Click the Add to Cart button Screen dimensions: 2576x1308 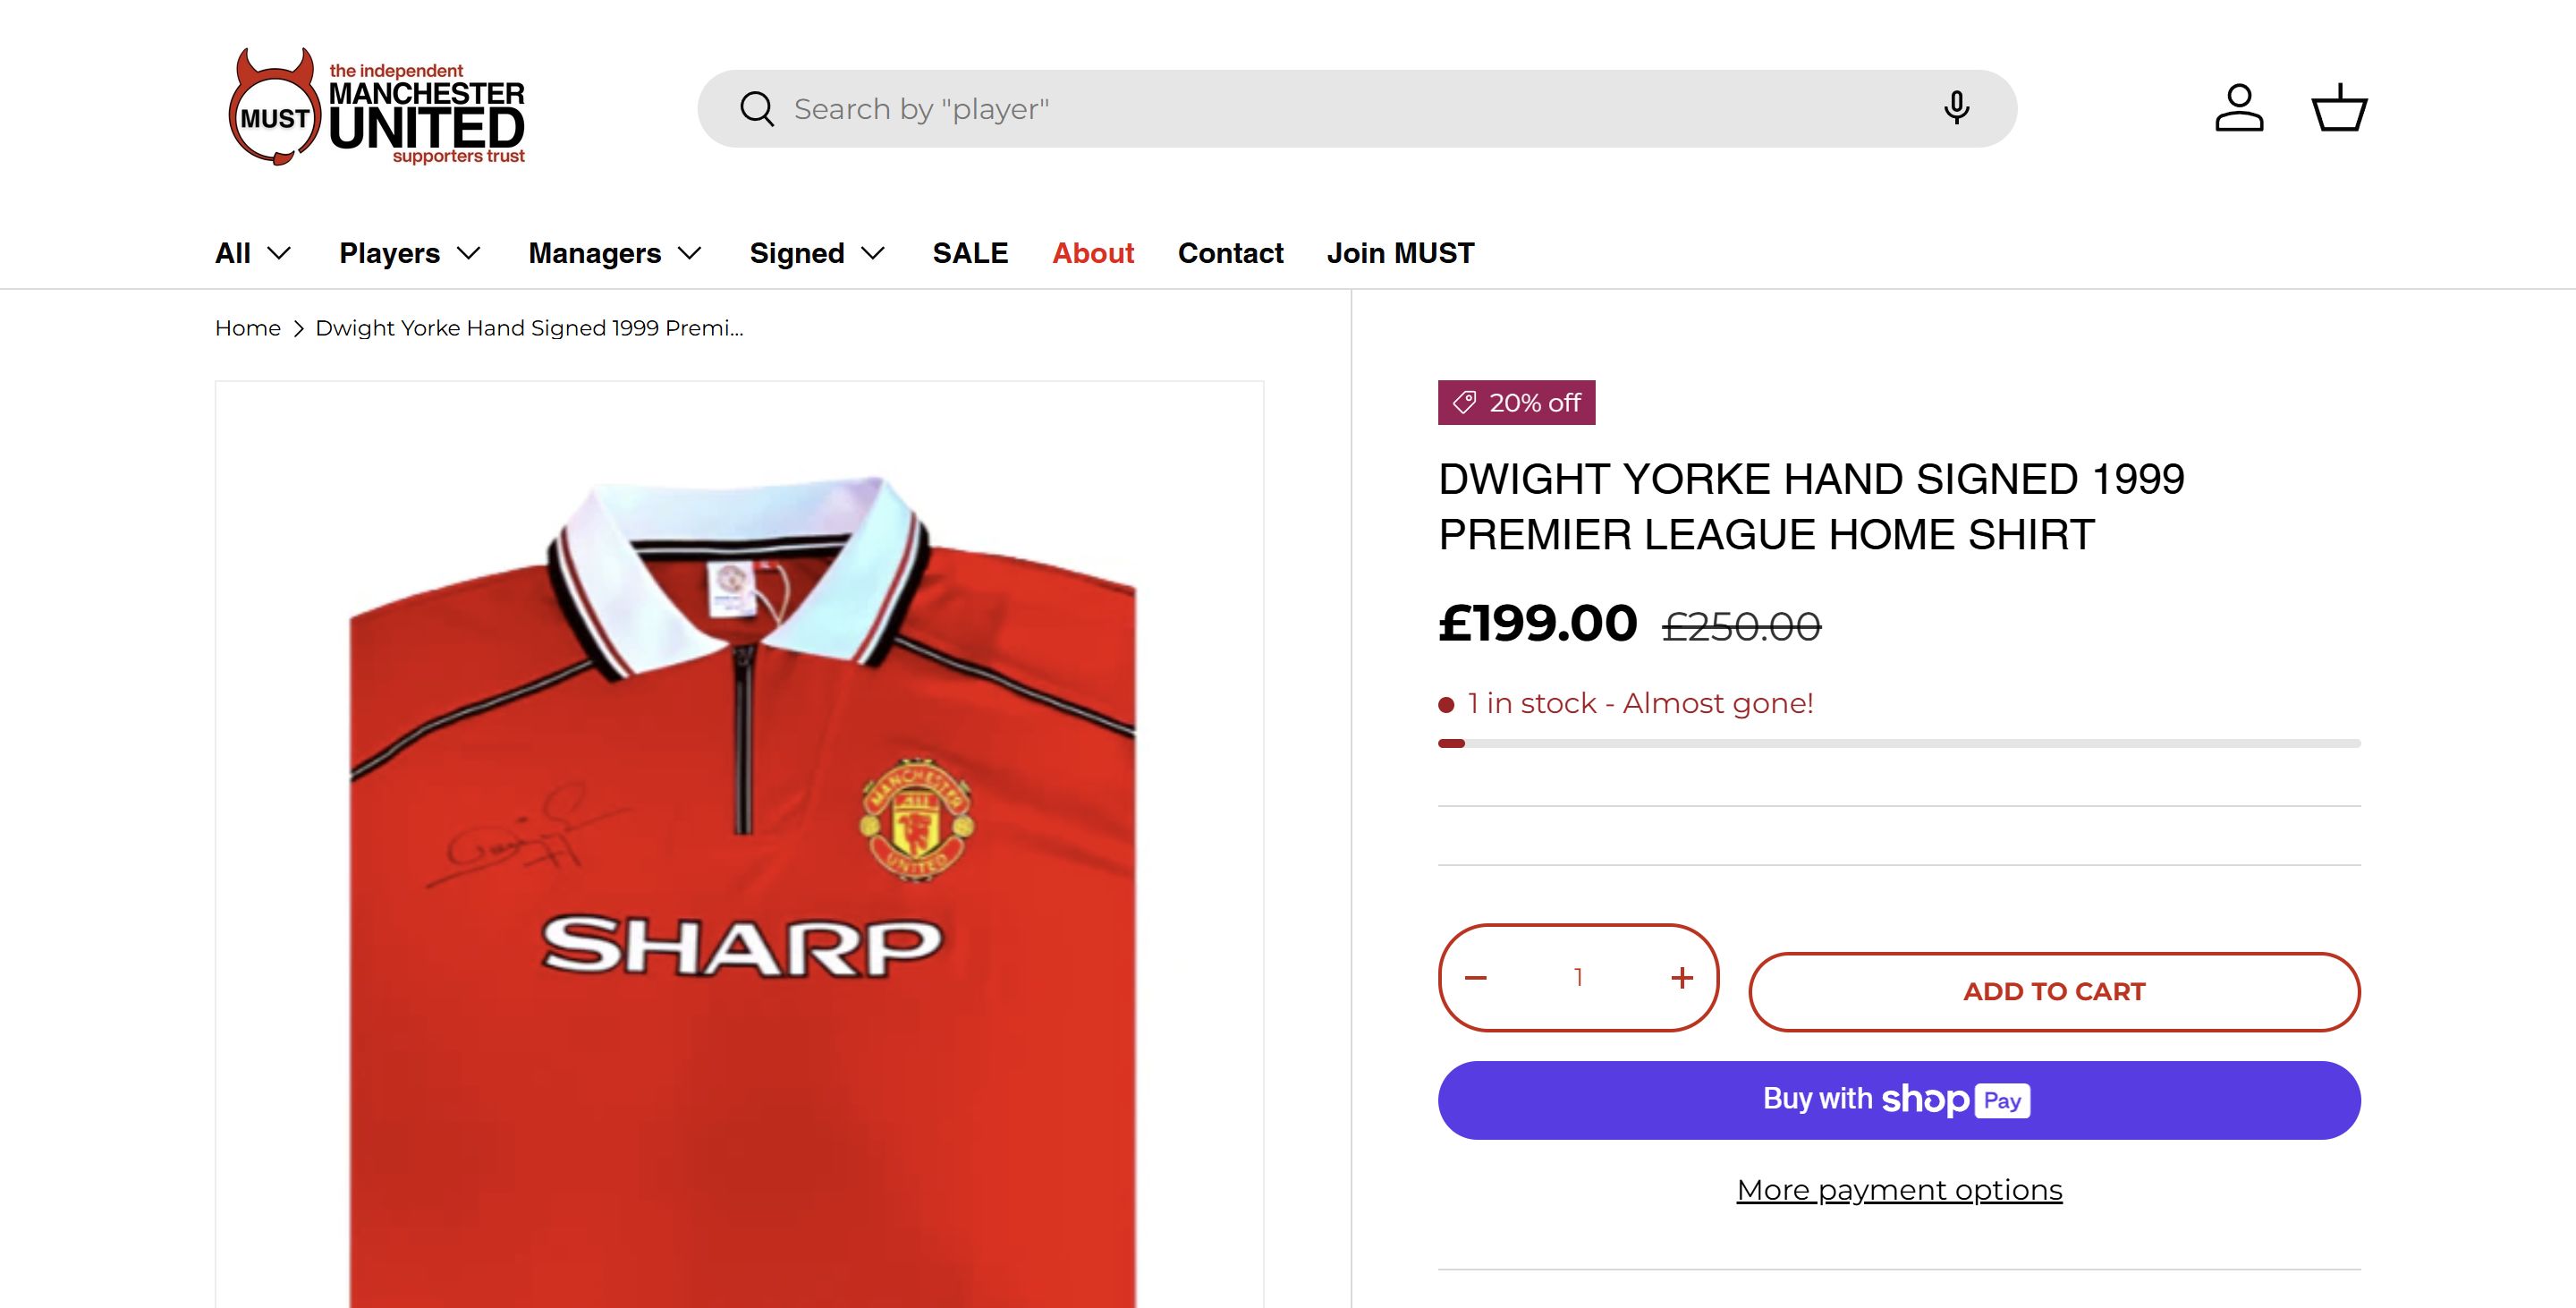tap(2054, 991)
